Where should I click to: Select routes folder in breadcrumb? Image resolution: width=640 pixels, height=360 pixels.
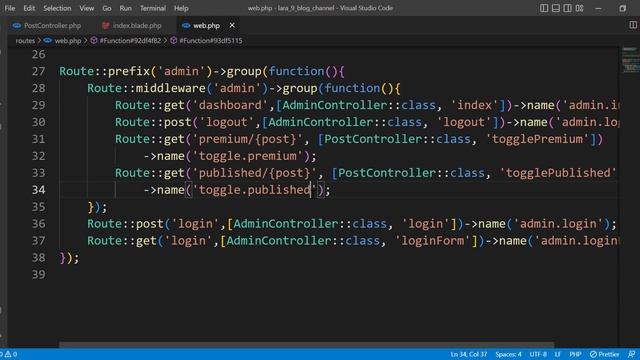tap(25, 41)
